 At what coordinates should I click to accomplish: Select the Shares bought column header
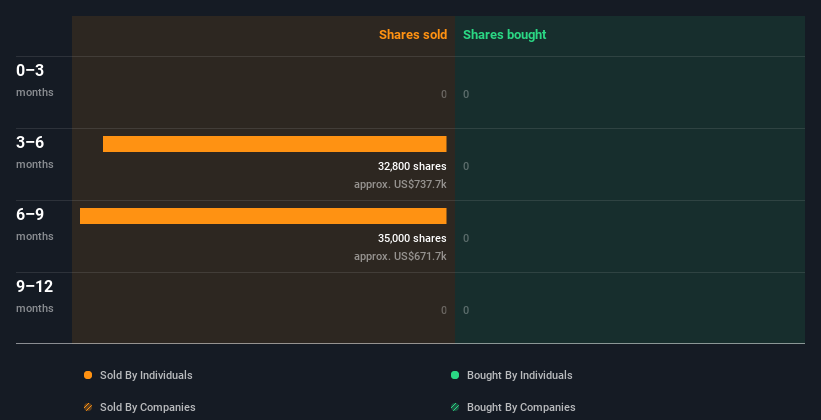504,35
